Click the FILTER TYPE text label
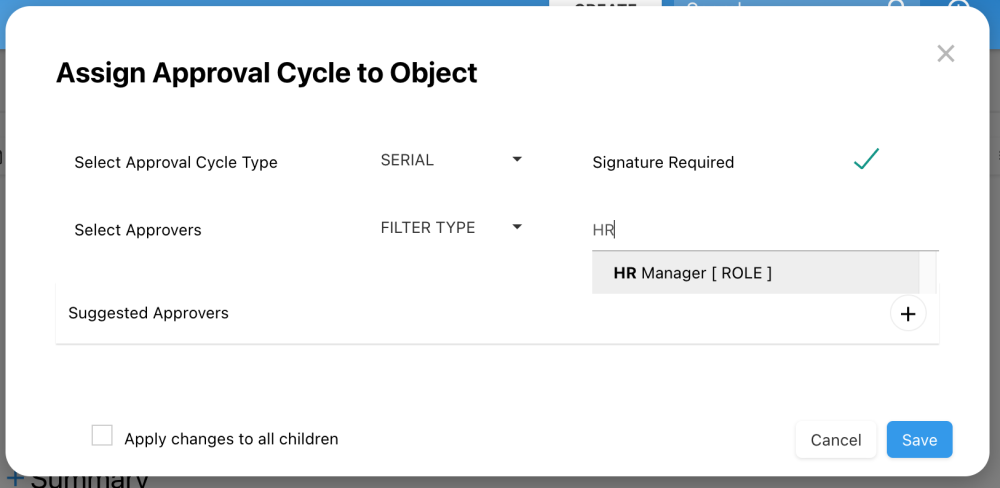 [x=427, y=228]
